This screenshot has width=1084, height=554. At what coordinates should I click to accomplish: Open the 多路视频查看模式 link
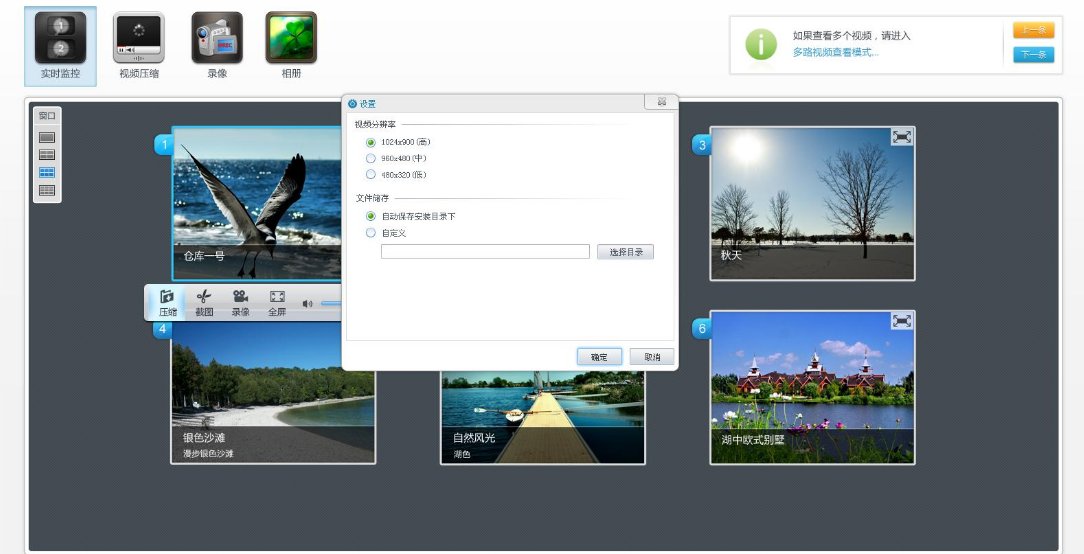tap(836, 52)
